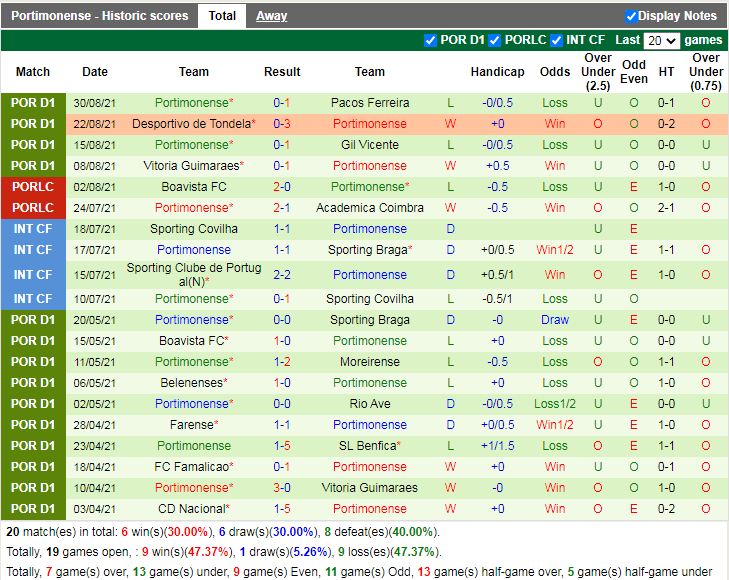Open the Last 20 games dropdown
Viewport: 729px width, 580px height.
pyautogui.click(x=661, y=41)
